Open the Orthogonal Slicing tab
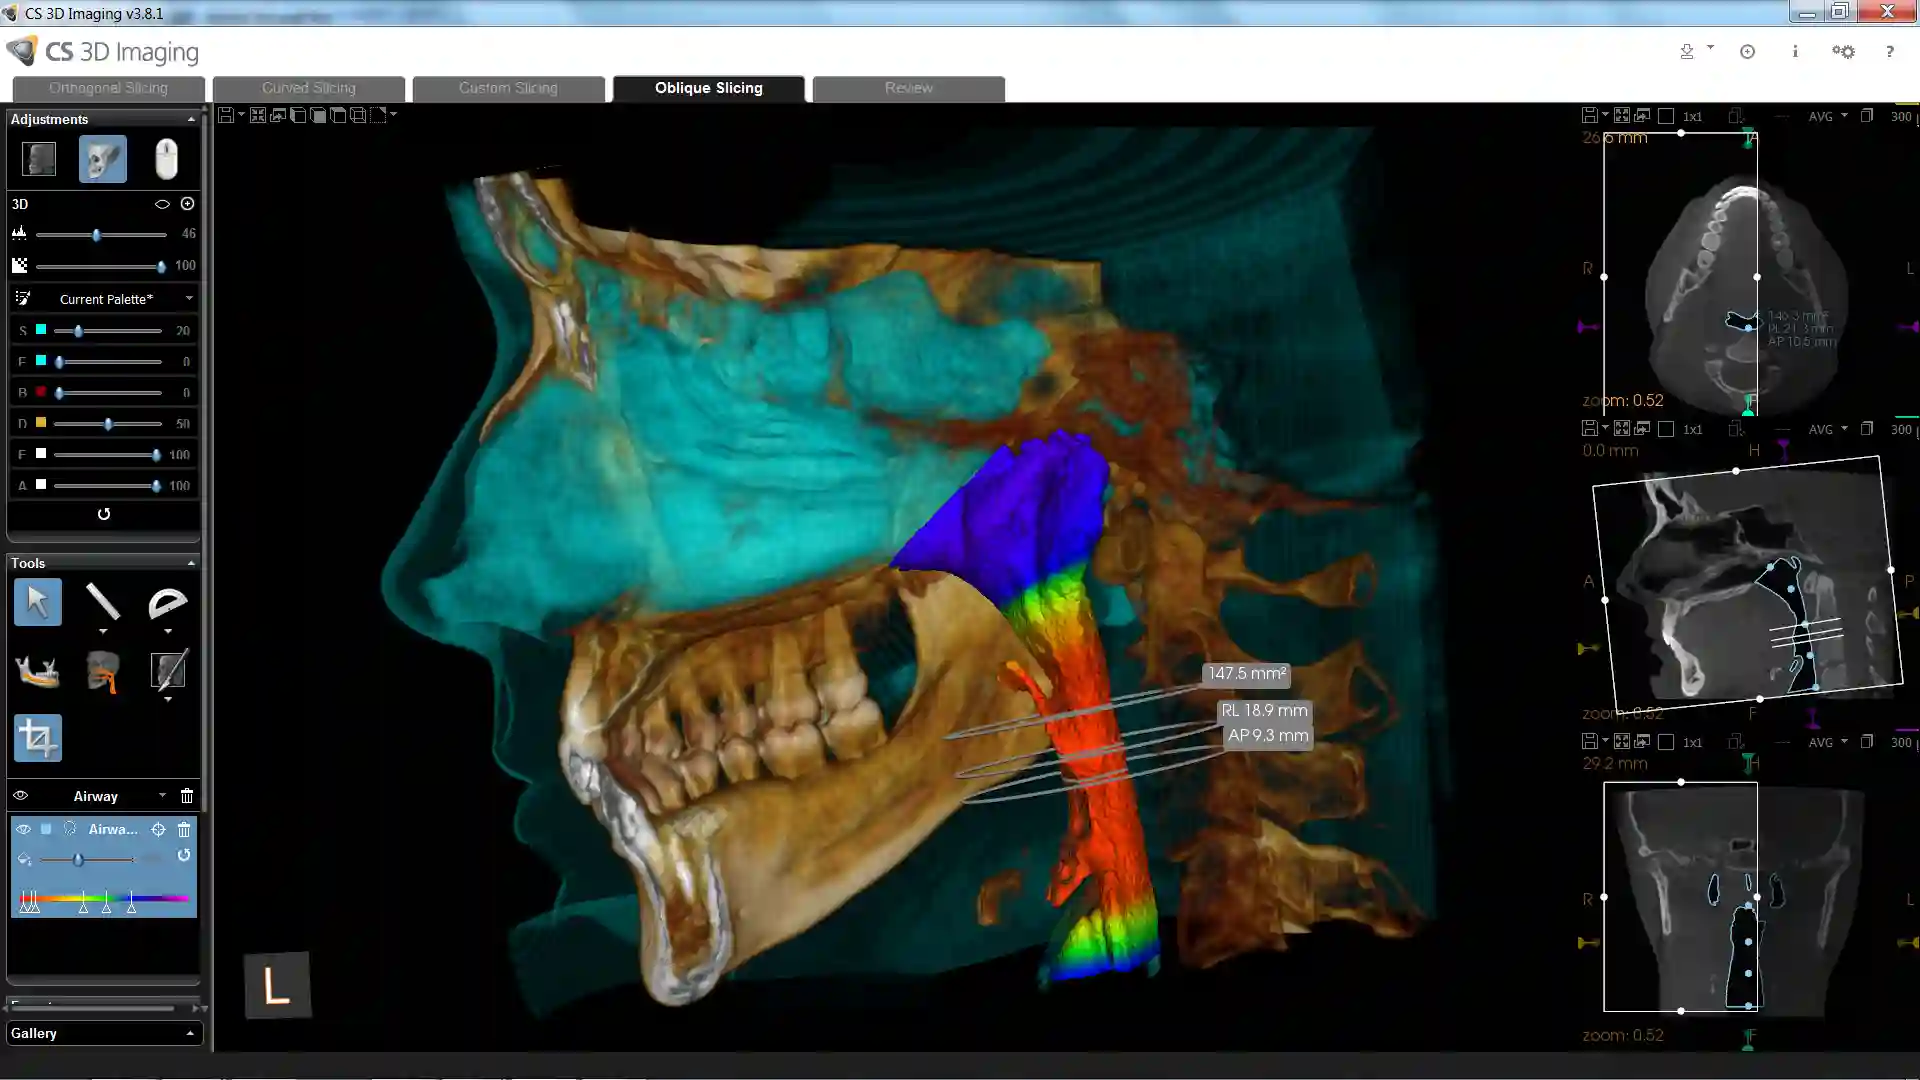This screenshot has width=1920, height=1080. click(108, 88)
